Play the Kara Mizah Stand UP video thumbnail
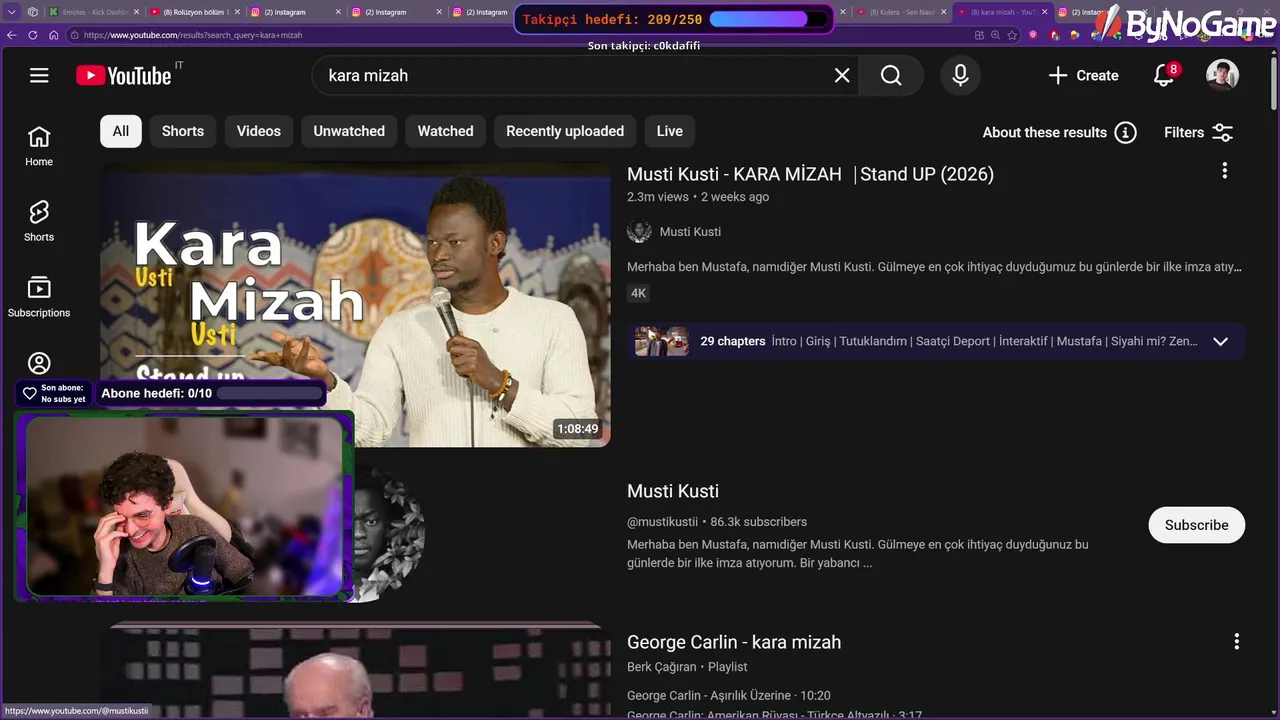The height and width of the screenshot is (720, 1280). [x=355, y=304]
